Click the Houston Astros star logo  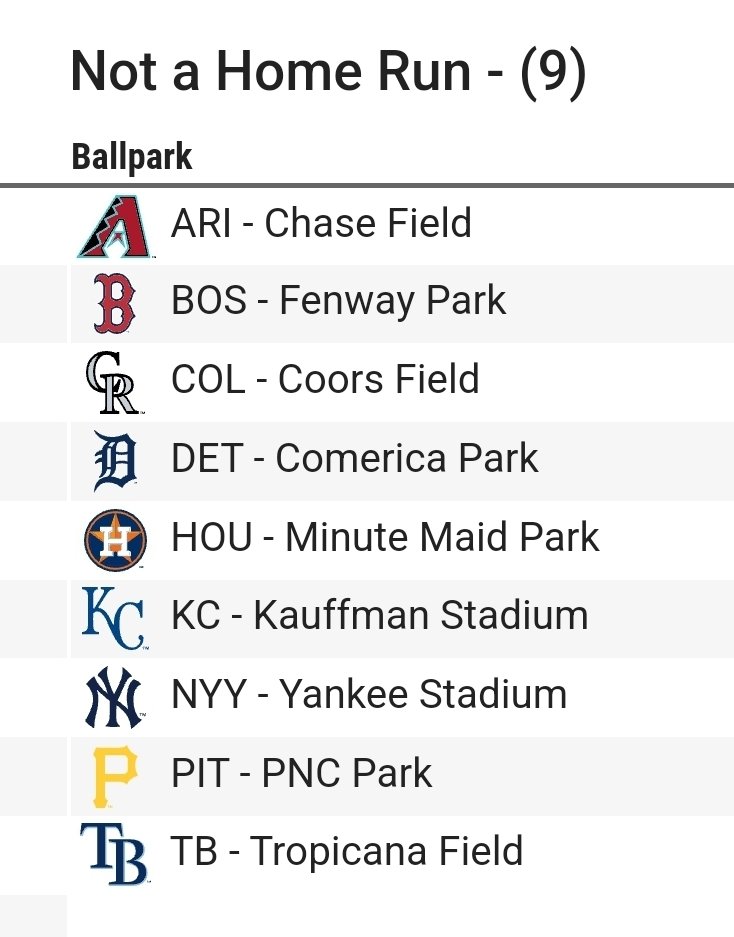[x=115, y=540]
